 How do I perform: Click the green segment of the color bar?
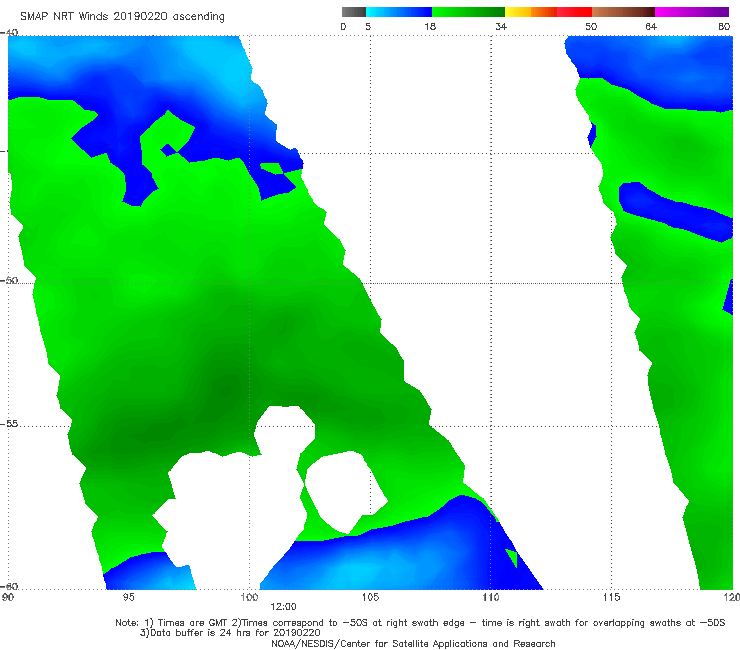click(468, 12)
